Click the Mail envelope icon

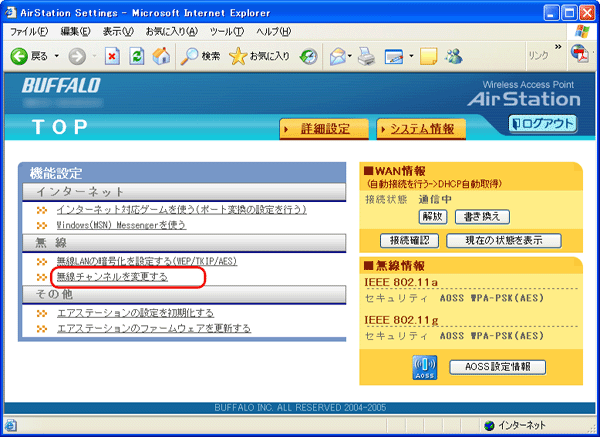click(338, 56)
